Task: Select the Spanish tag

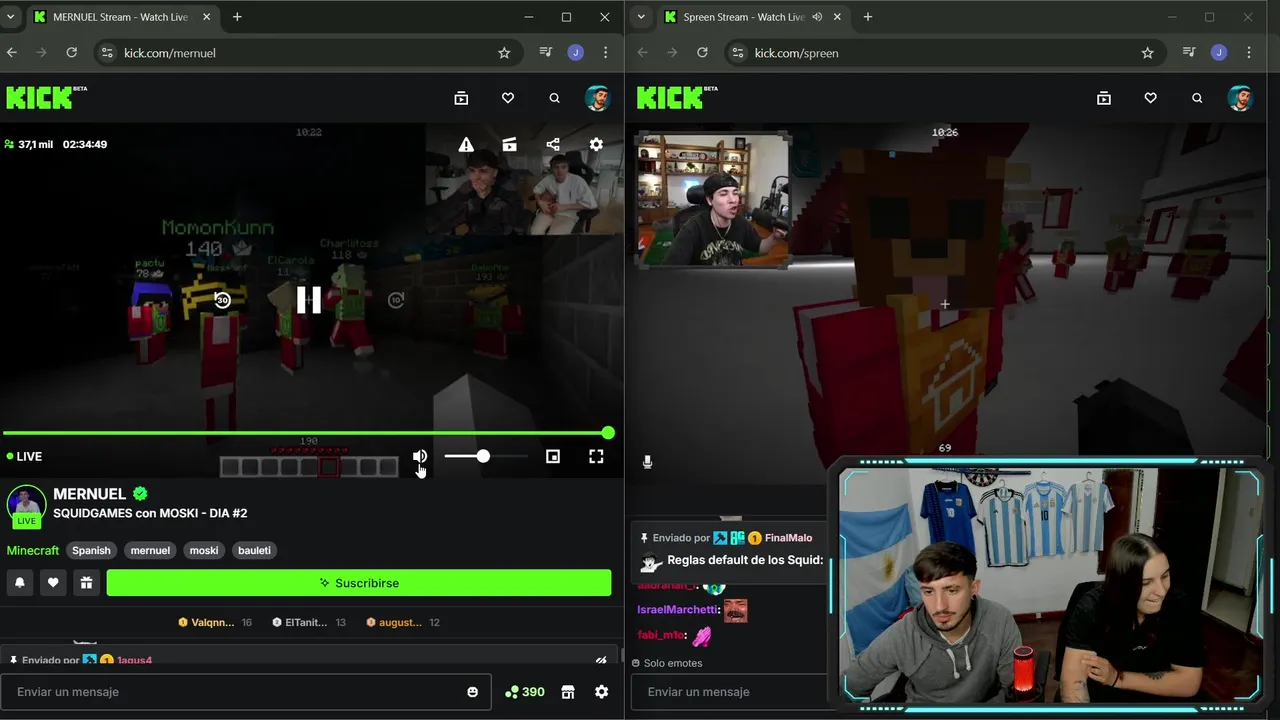Action: 91,550
